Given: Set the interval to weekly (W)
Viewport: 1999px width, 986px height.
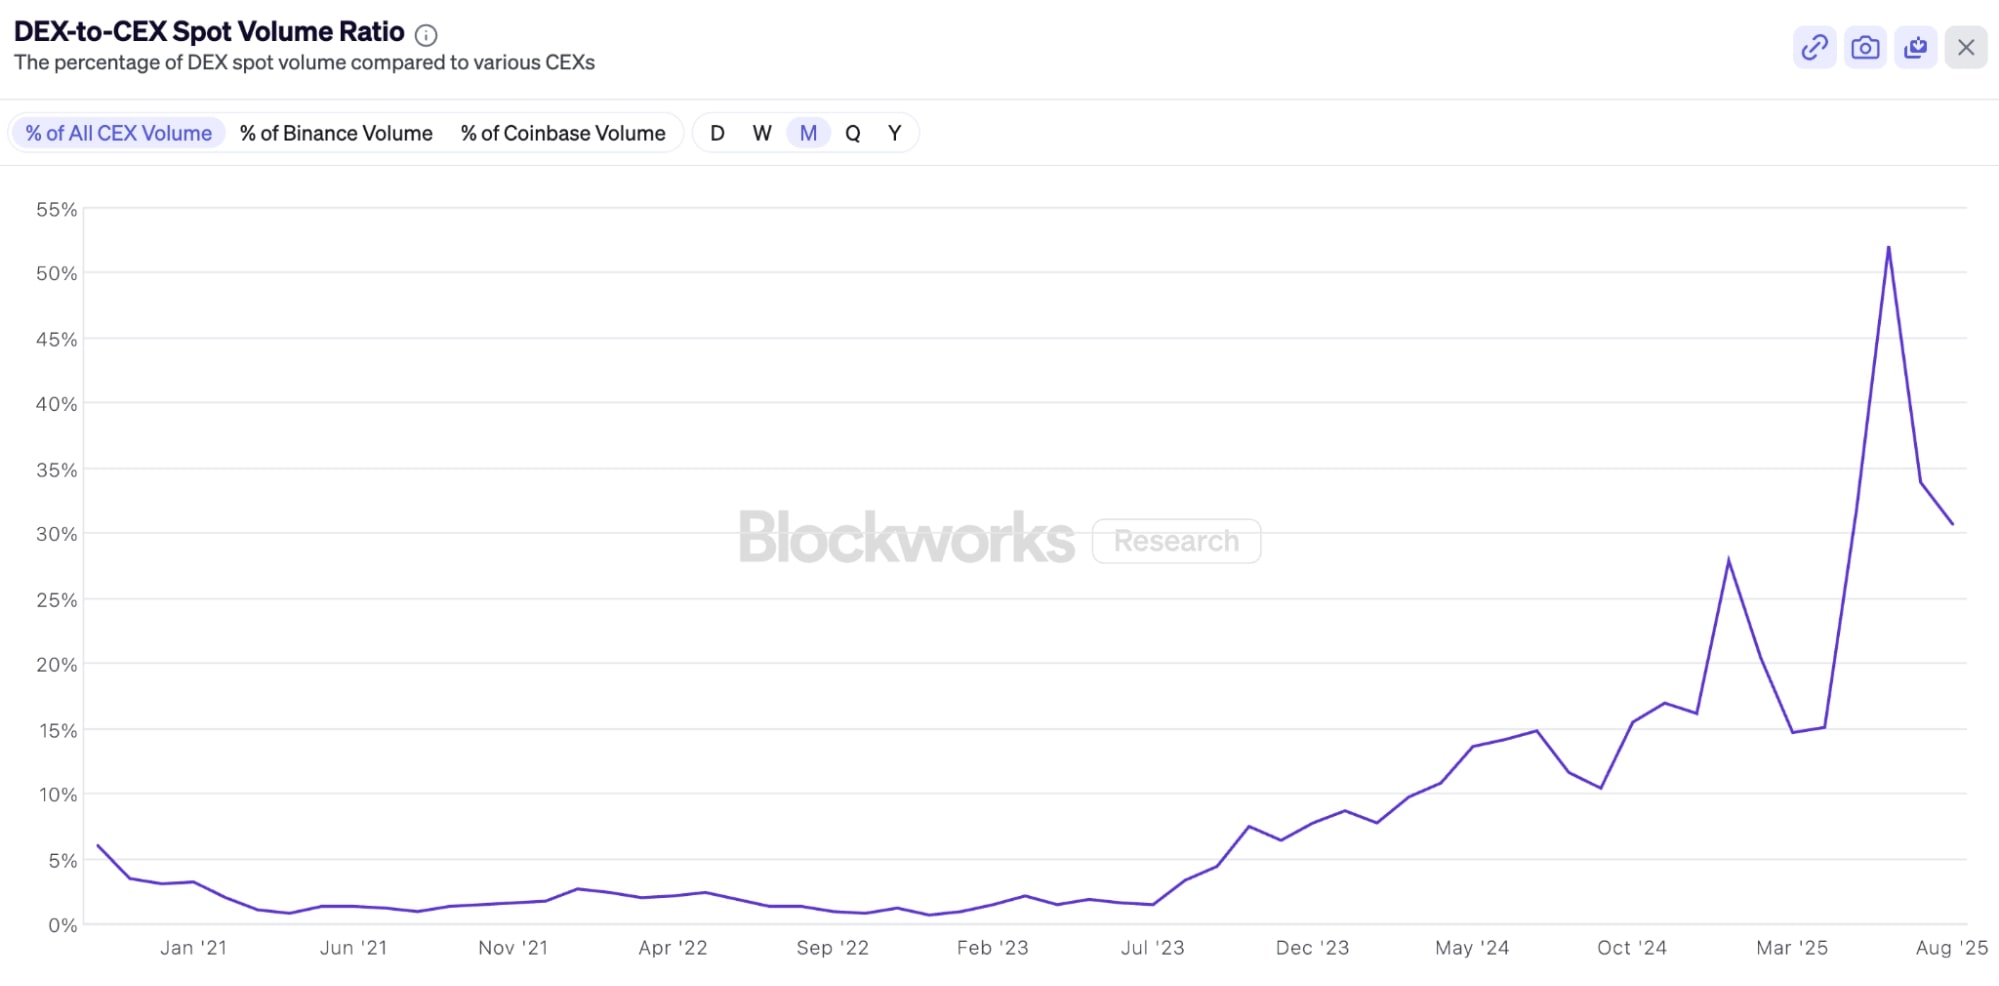Looking at the screenshot, I should [762, 133].
